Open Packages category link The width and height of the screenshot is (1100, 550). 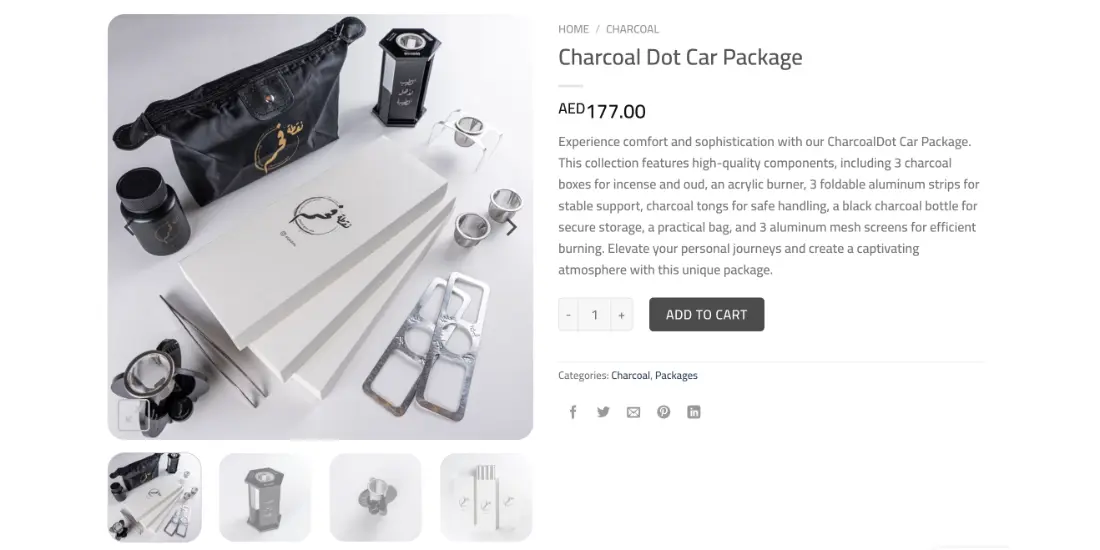click(x=676, y=375)
